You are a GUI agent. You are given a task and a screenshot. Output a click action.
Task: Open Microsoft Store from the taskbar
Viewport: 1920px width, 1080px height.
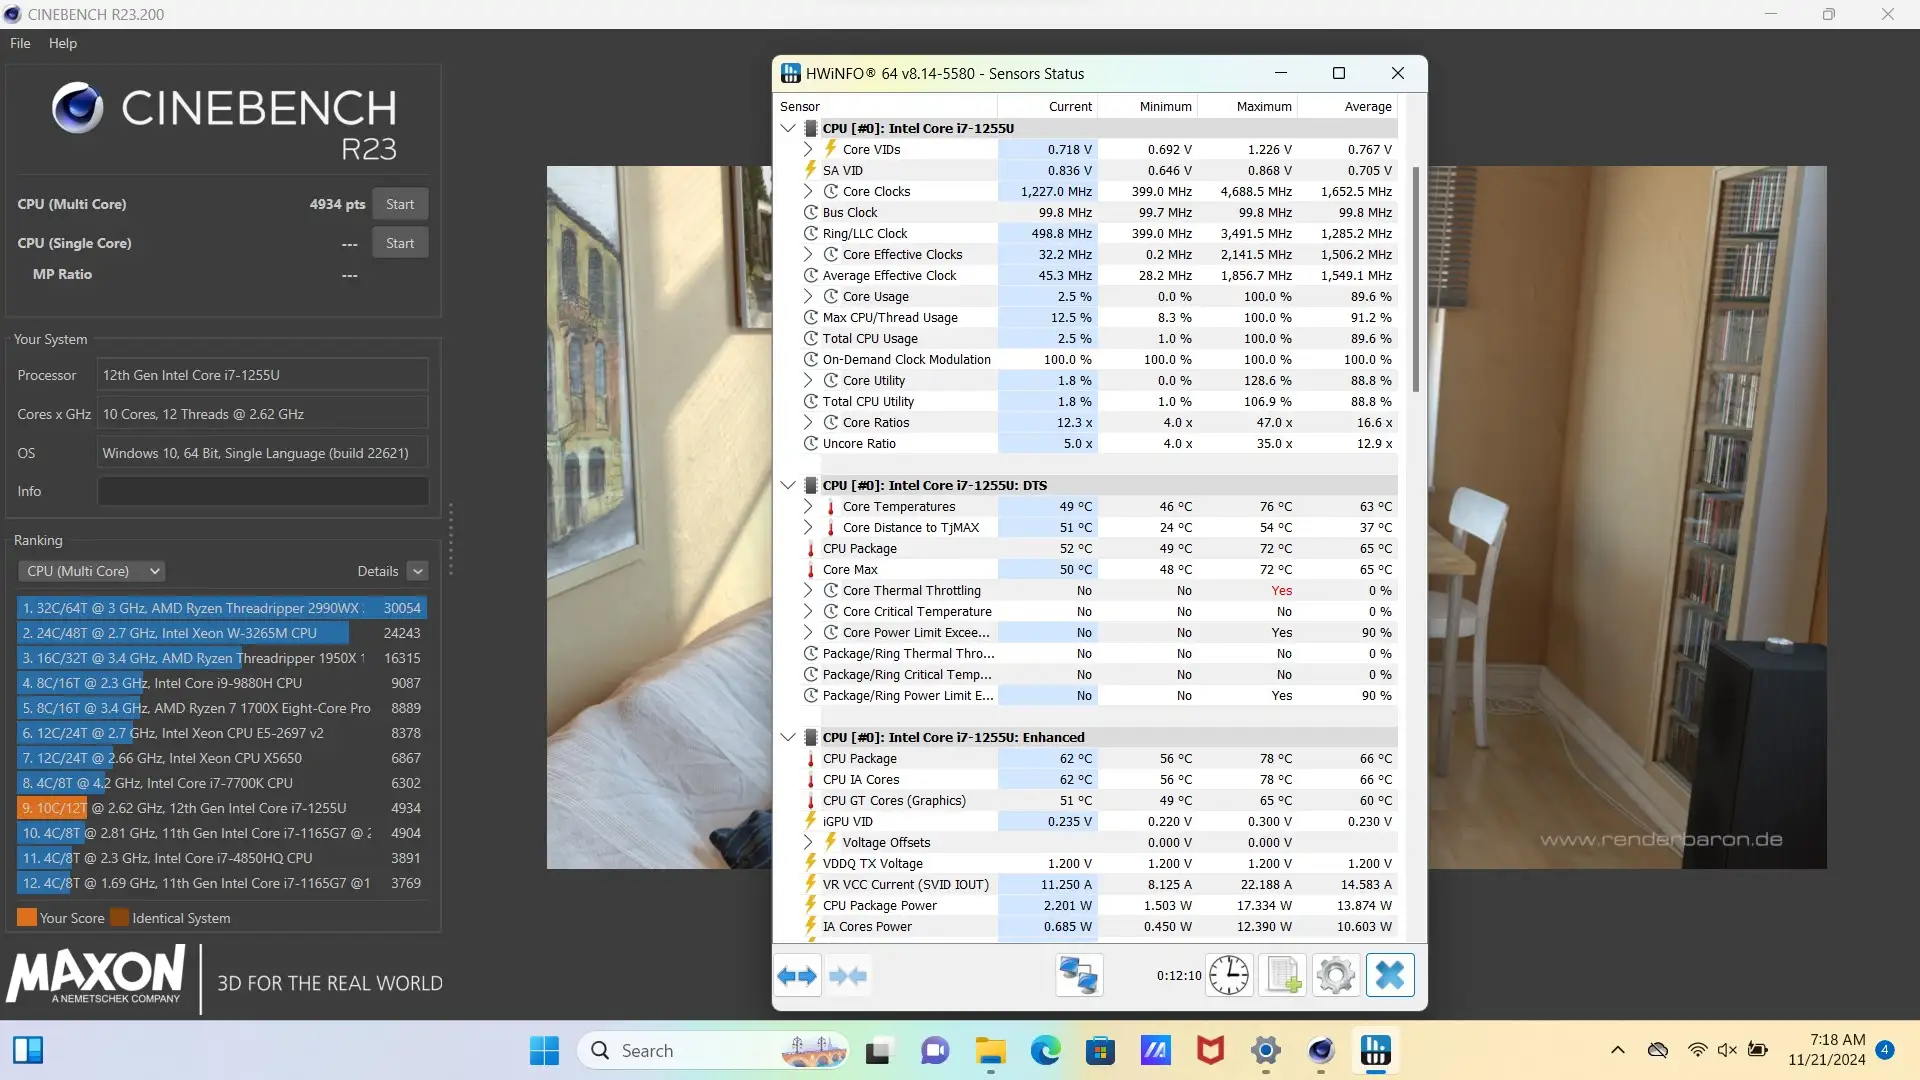pos(1101,1051)
